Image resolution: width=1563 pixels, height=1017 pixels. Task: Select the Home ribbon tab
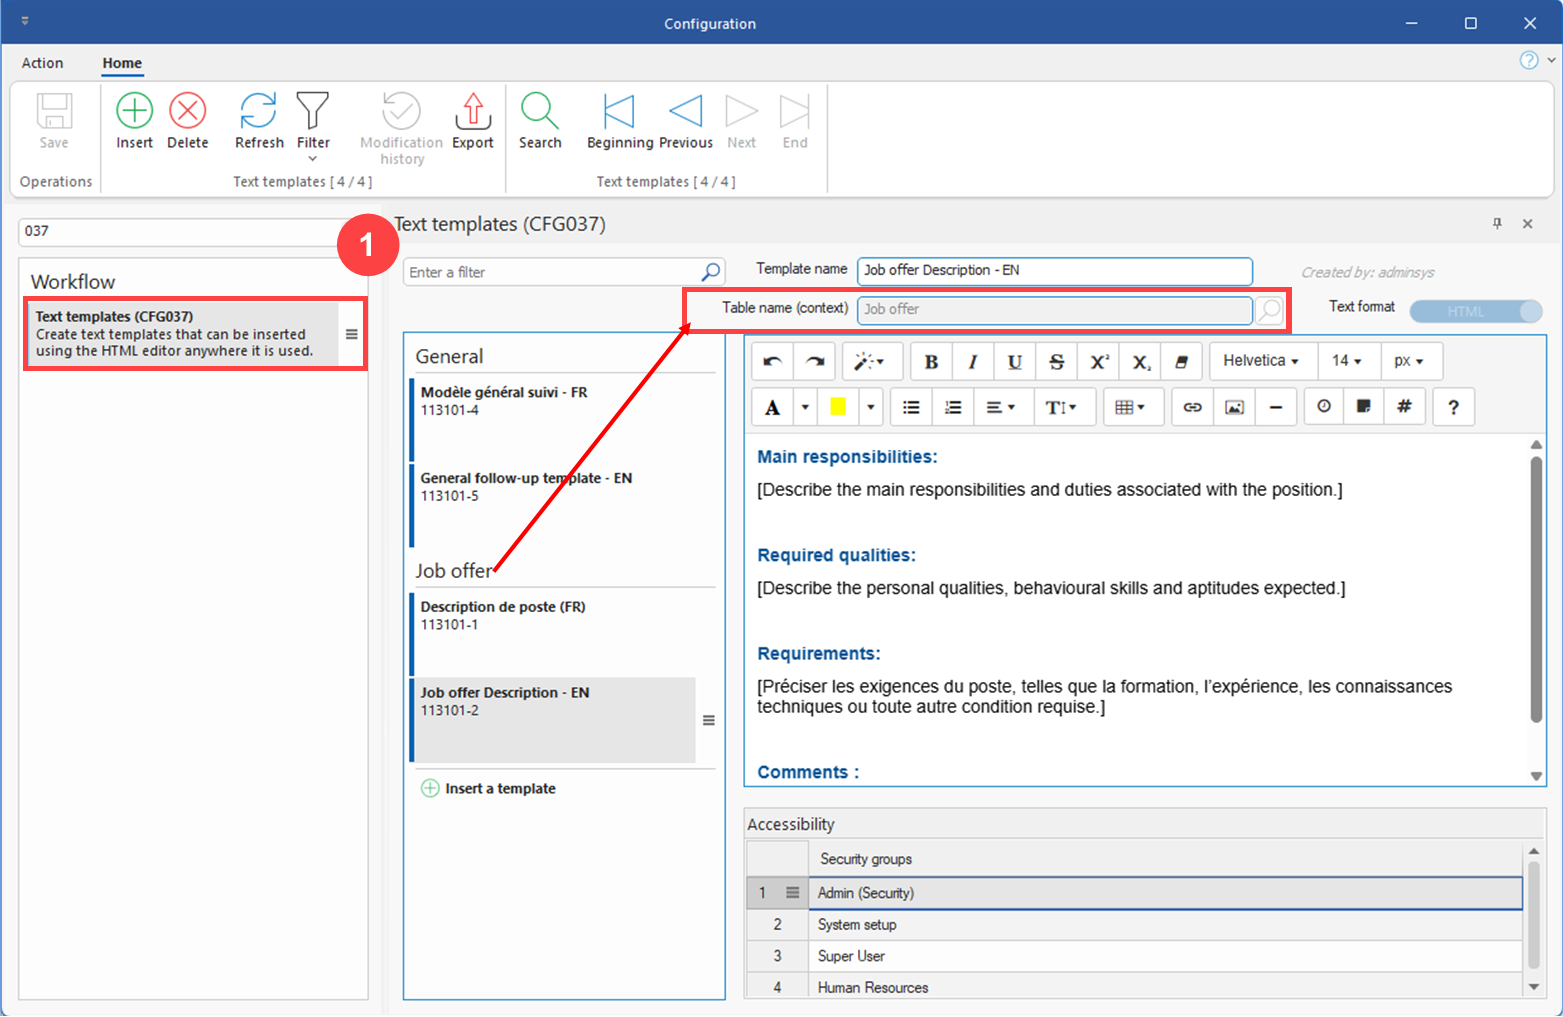pyautogui.click(x=122, y=63)
